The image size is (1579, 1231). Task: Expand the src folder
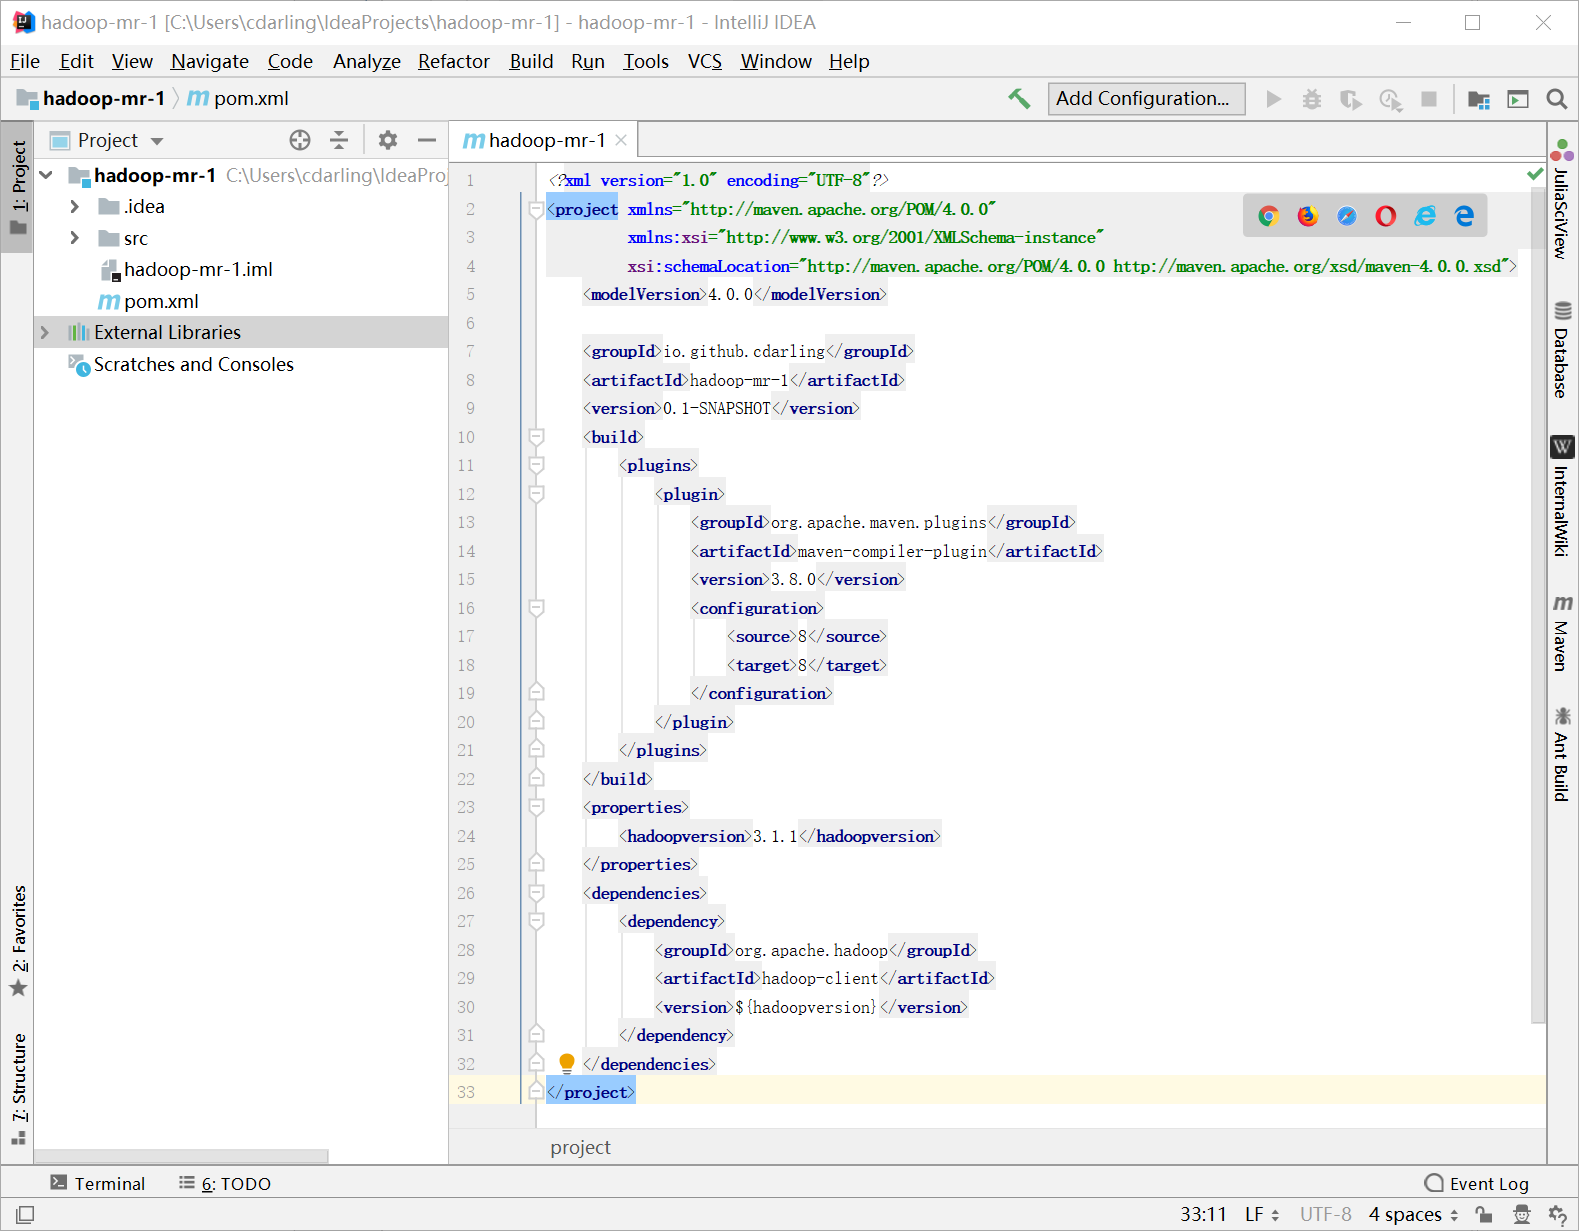[x=75, y=238]
